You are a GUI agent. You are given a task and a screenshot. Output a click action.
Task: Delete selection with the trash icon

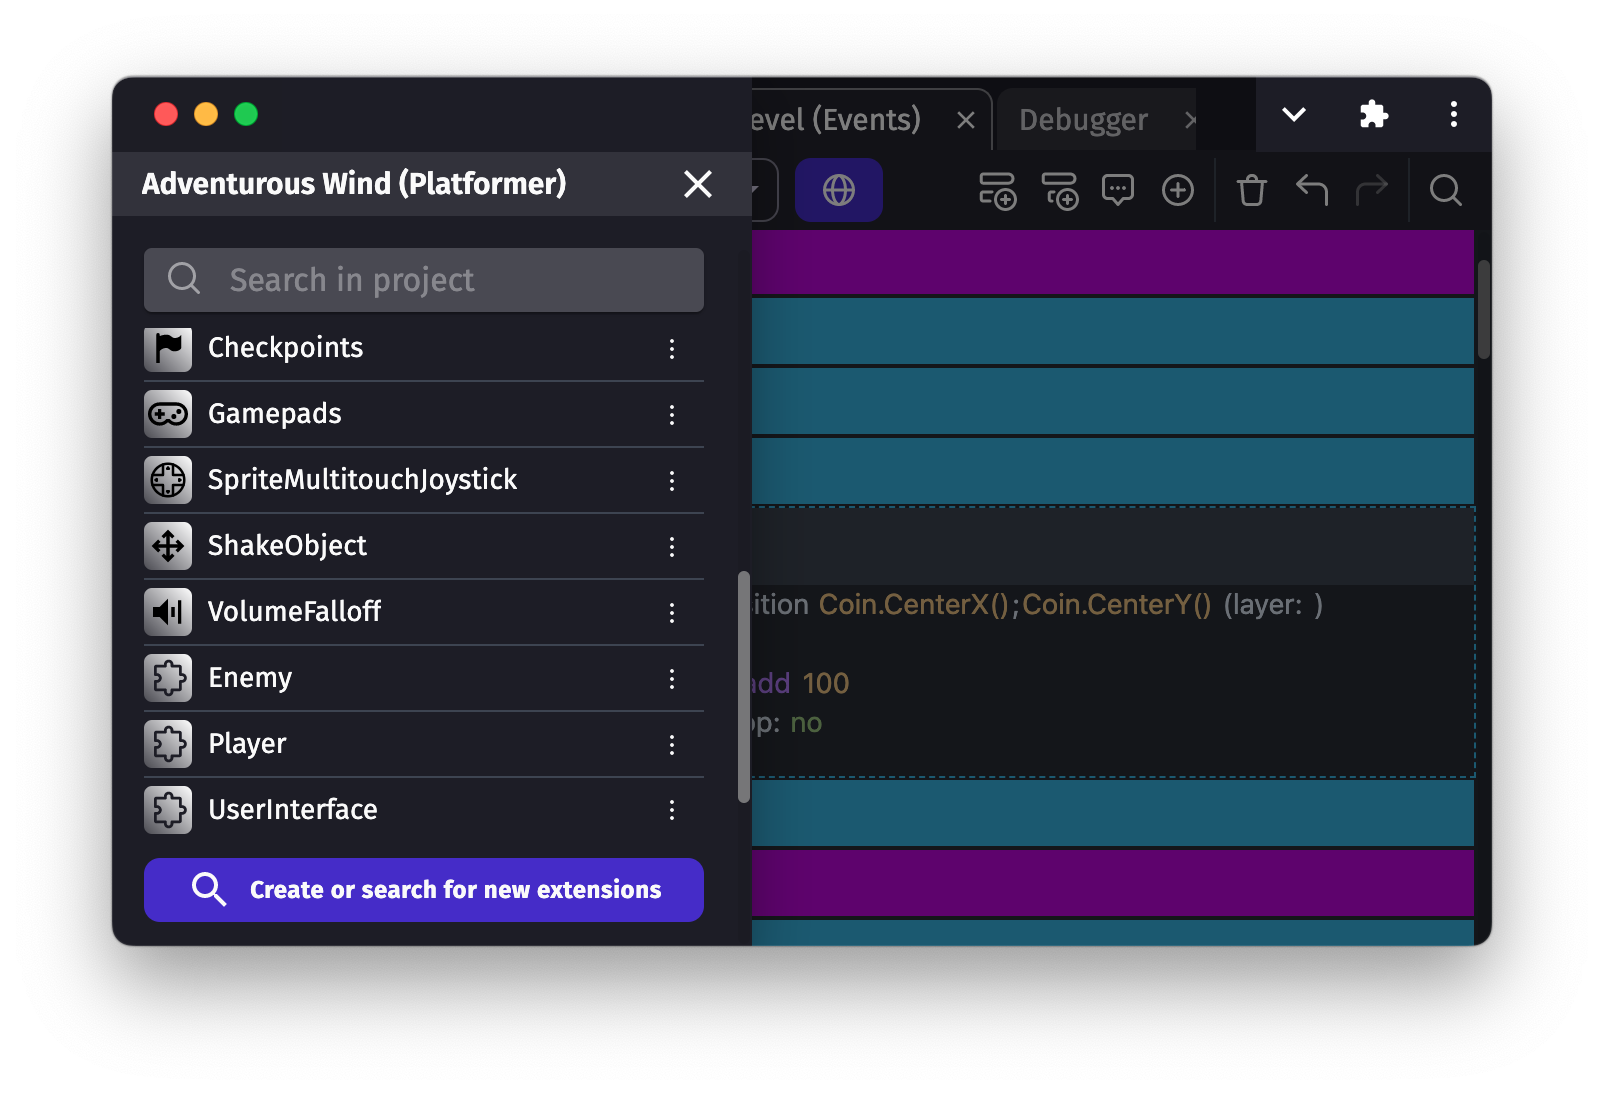1251,190
